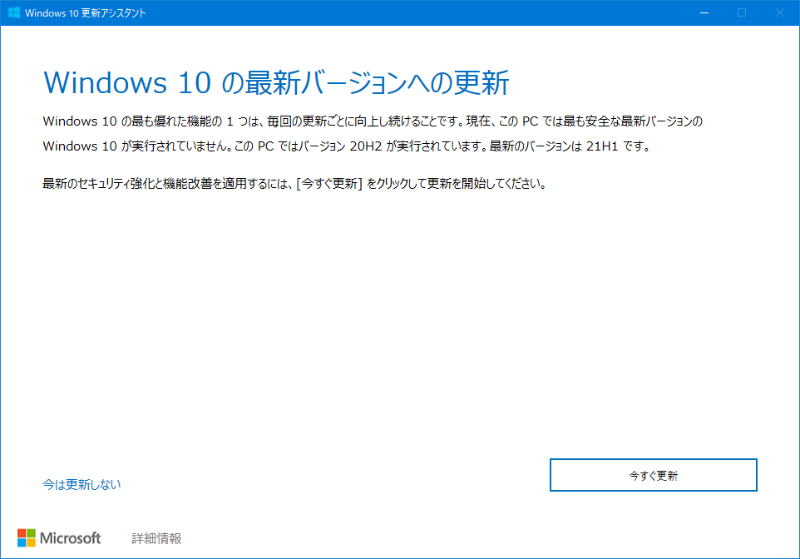The image size is (800, 559).
Task: Click the line starting 最新のセキュリティ強化と機能改善
Action: (x=294, y=184)
